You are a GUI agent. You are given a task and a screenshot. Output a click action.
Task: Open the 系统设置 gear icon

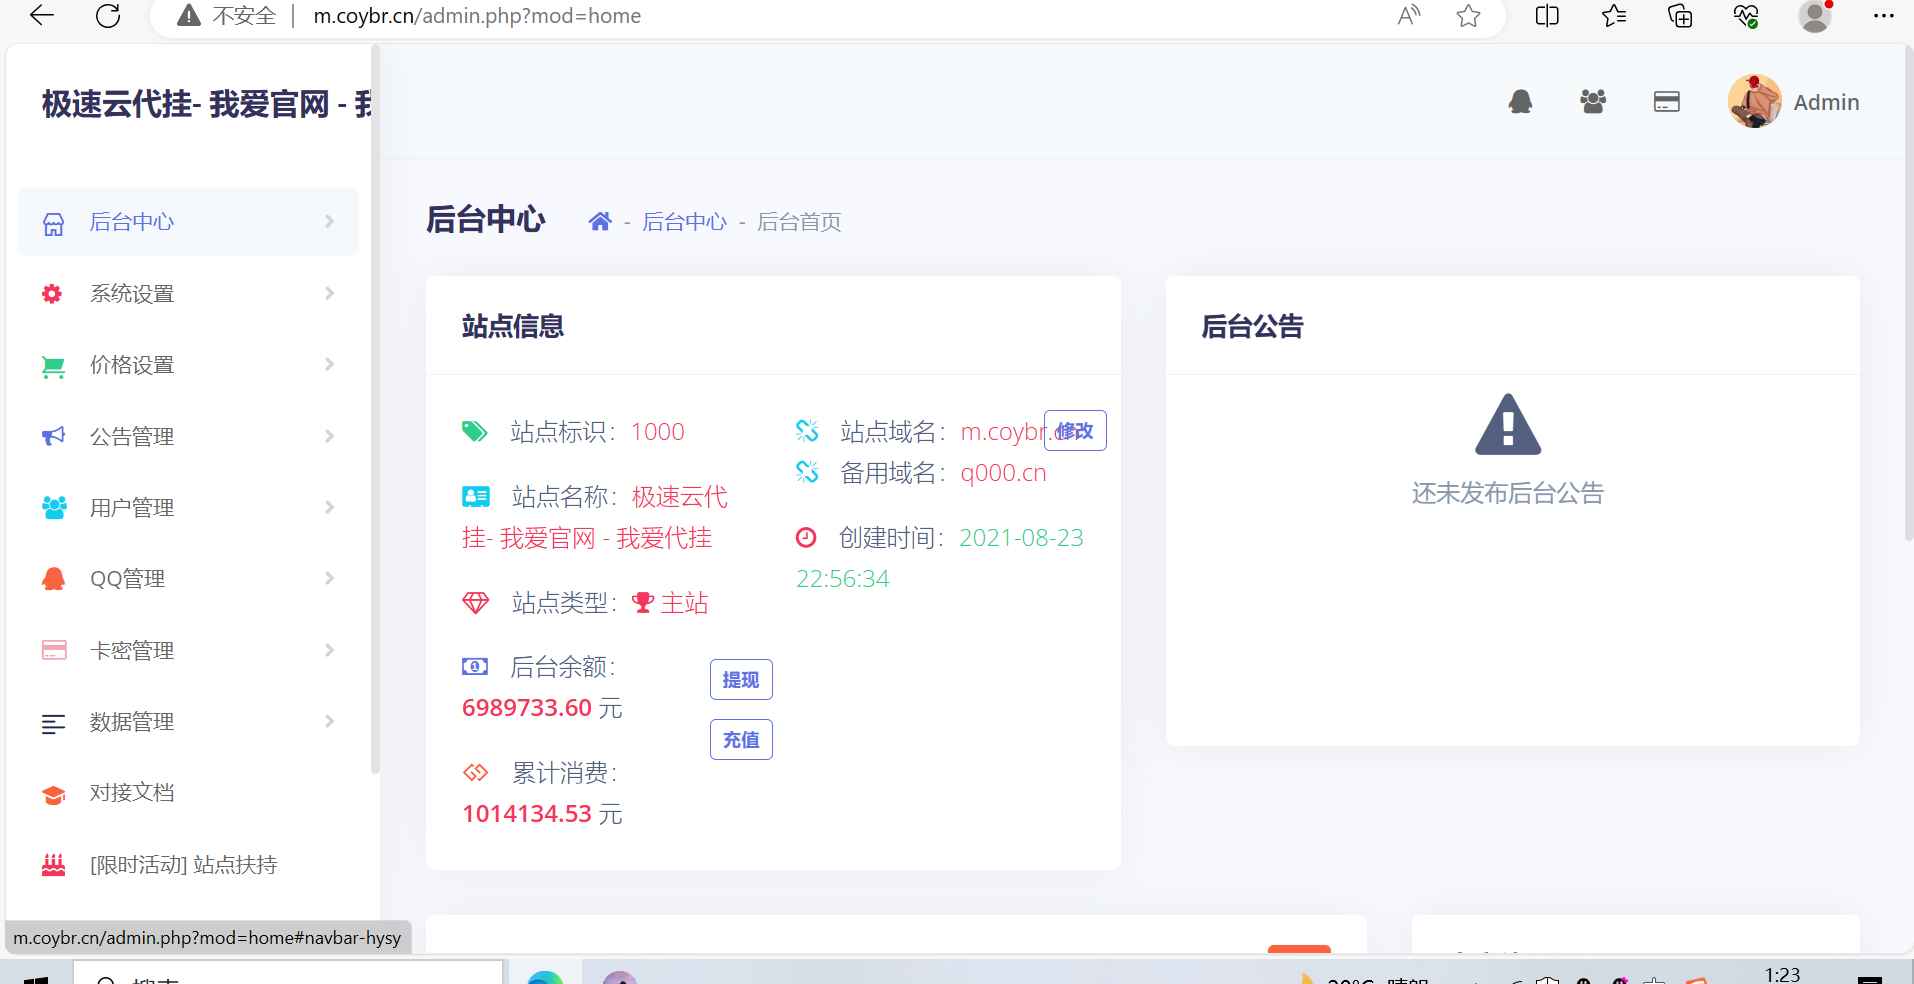[x=53, y=293]
